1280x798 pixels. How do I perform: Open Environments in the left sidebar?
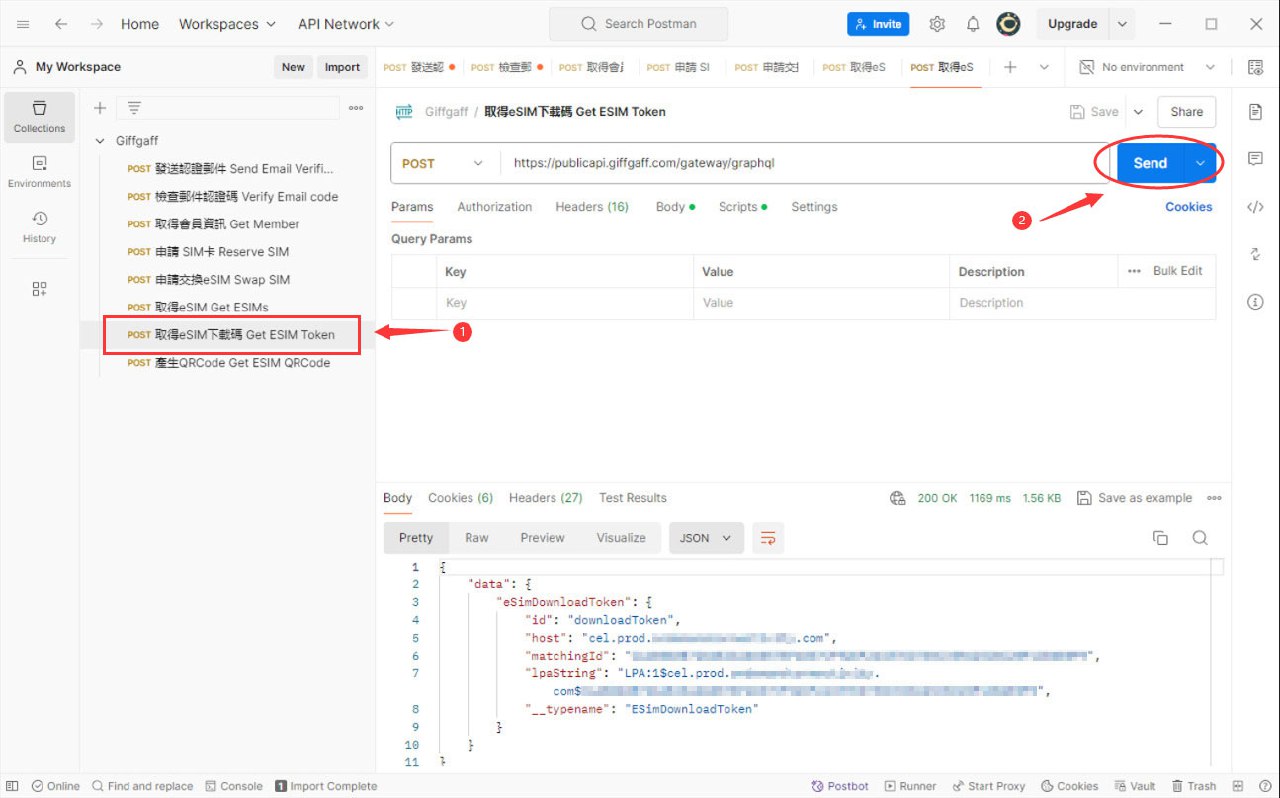[x=39, y=171]
